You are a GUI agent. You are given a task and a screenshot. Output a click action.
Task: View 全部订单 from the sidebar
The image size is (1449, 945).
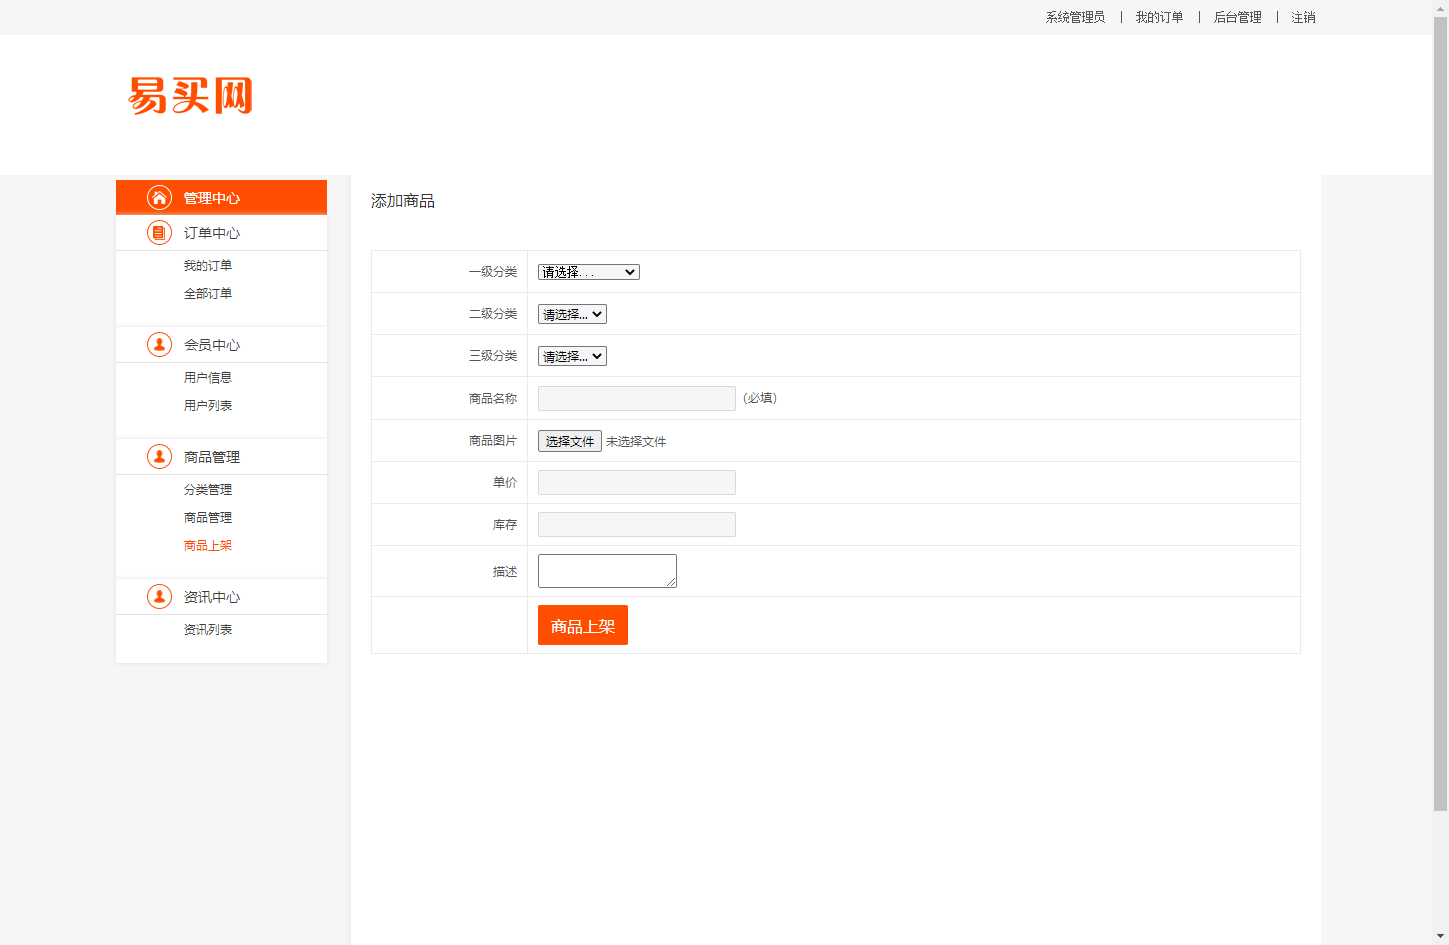pyautogui.click(x=207, y=292)
